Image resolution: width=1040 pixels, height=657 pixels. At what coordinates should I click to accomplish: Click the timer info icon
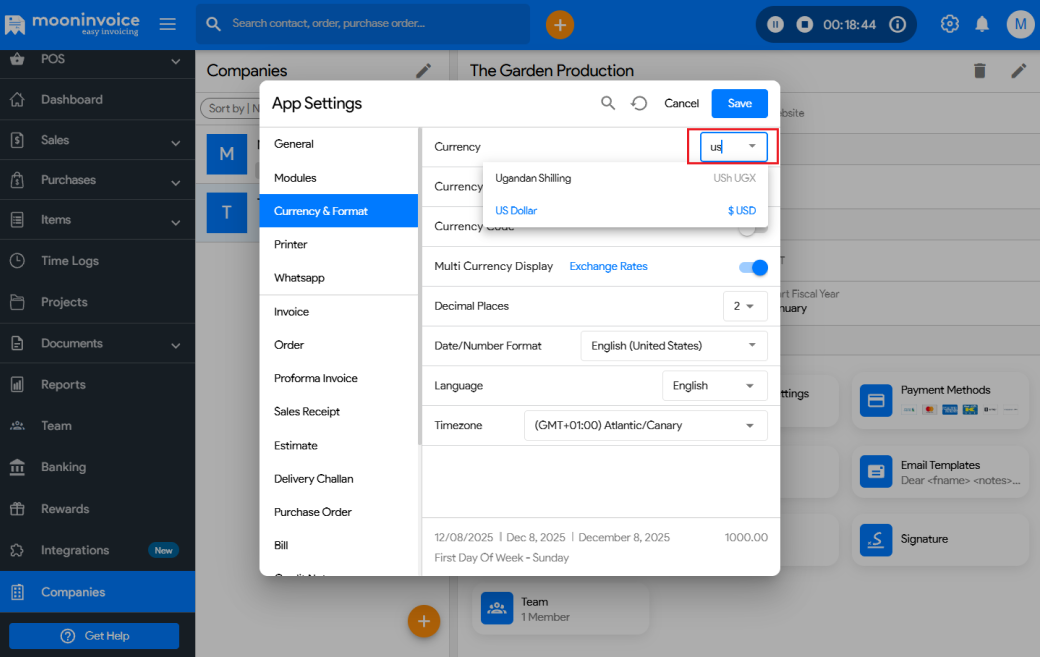click(x=897, y=24)
